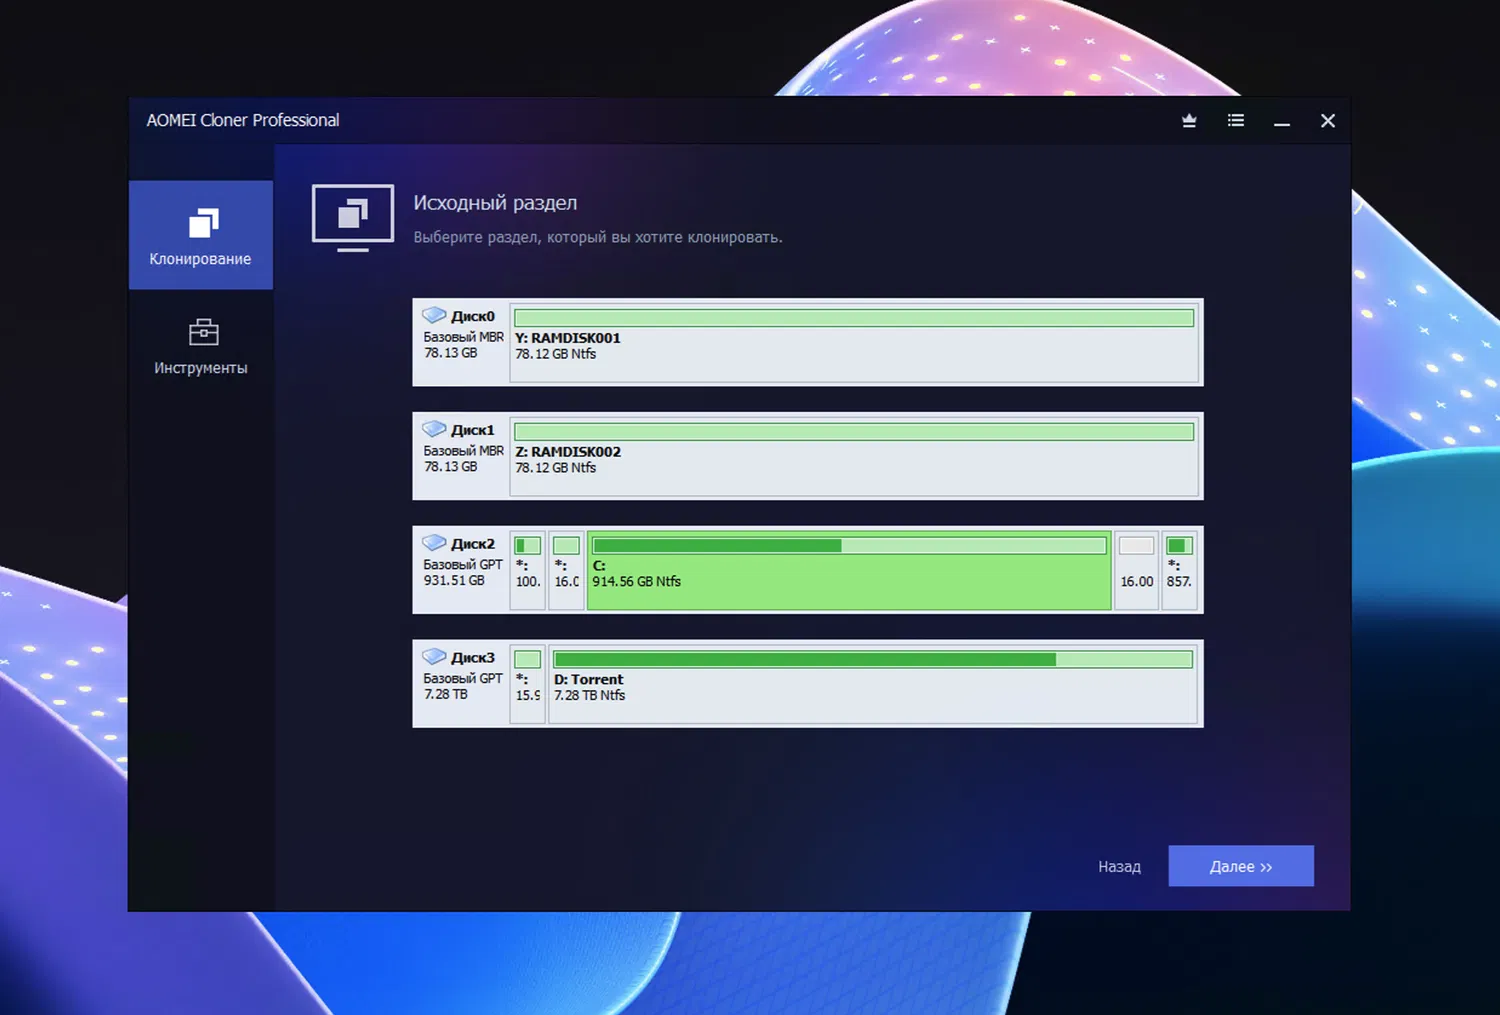The width and height of the screenshot is (1500, 1015).
Task: Click the Диск2 disk icon
Action: (x=434, y=543)
